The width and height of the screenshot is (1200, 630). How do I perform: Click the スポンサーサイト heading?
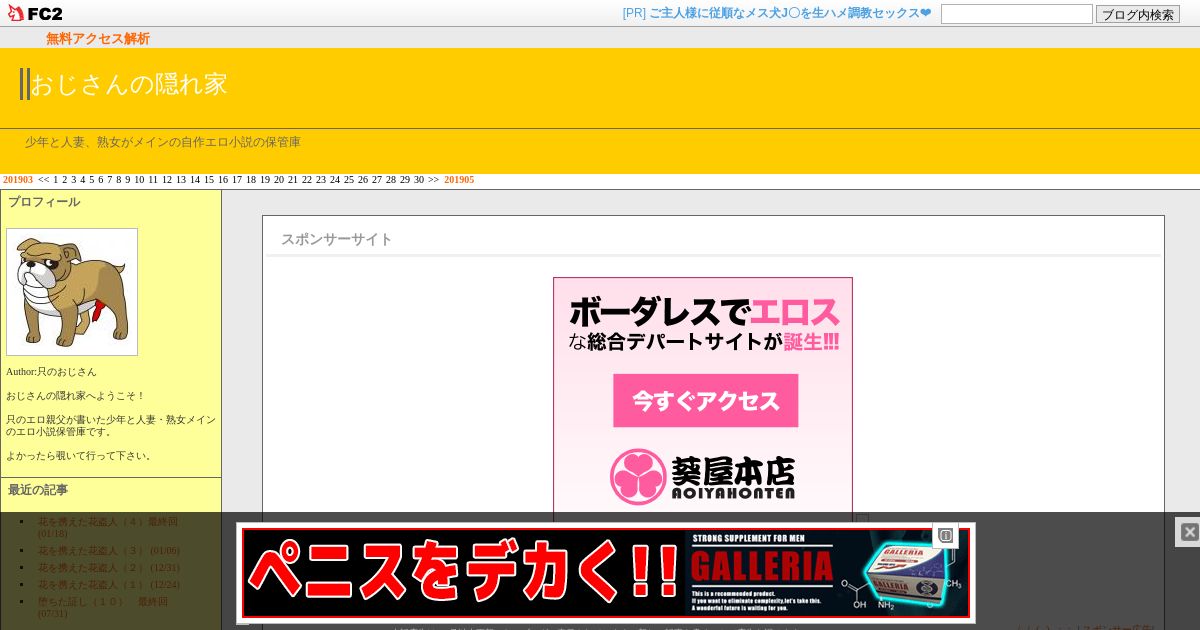(x=336, y=240)
